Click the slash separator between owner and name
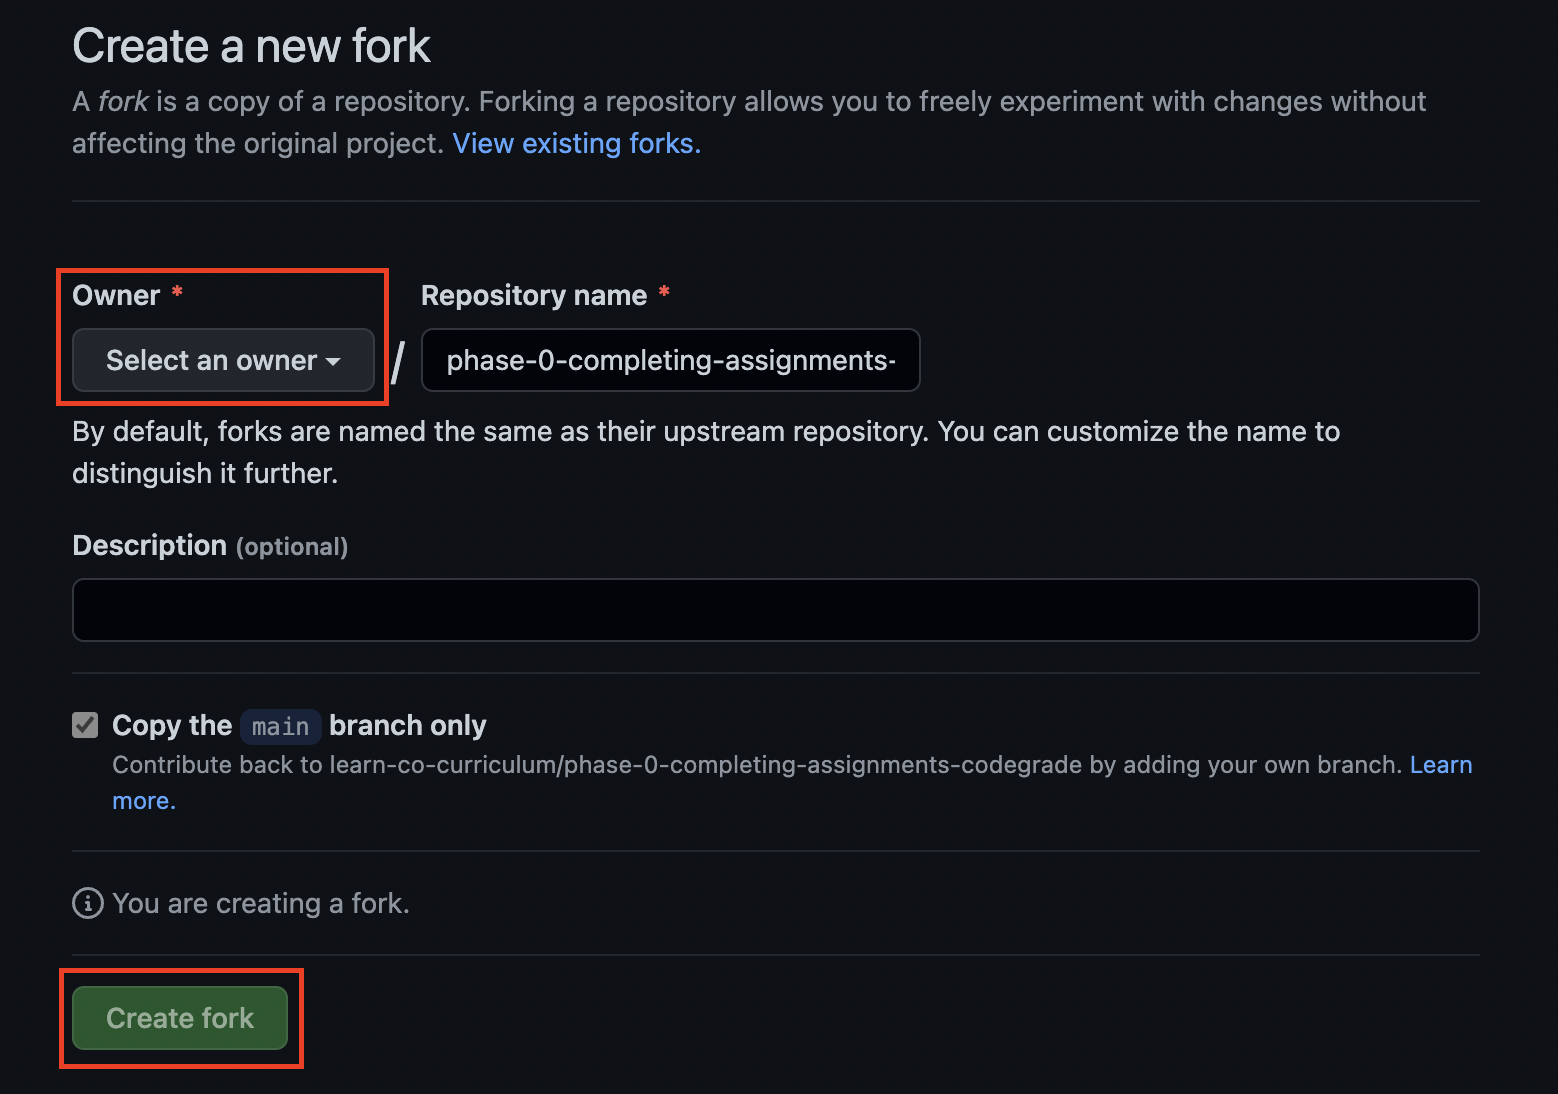 click(x=398, y=361)
